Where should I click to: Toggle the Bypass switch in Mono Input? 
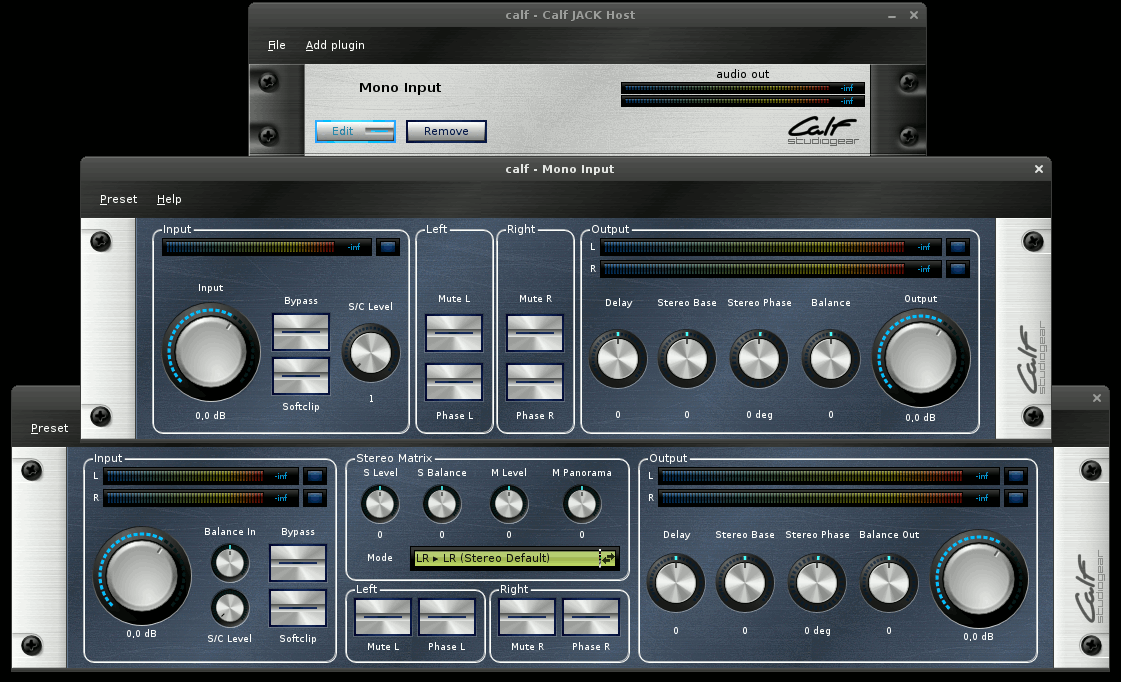(301, 332)
